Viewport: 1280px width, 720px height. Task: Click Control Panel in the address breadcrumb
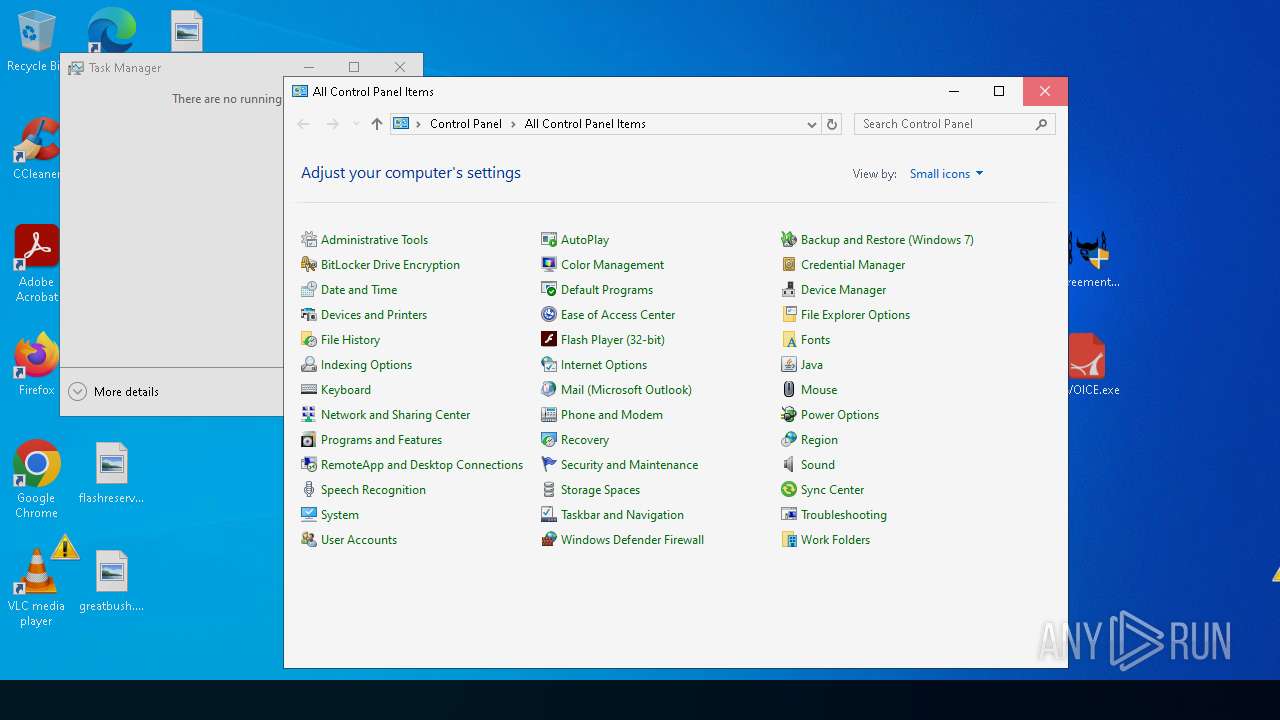466,124
